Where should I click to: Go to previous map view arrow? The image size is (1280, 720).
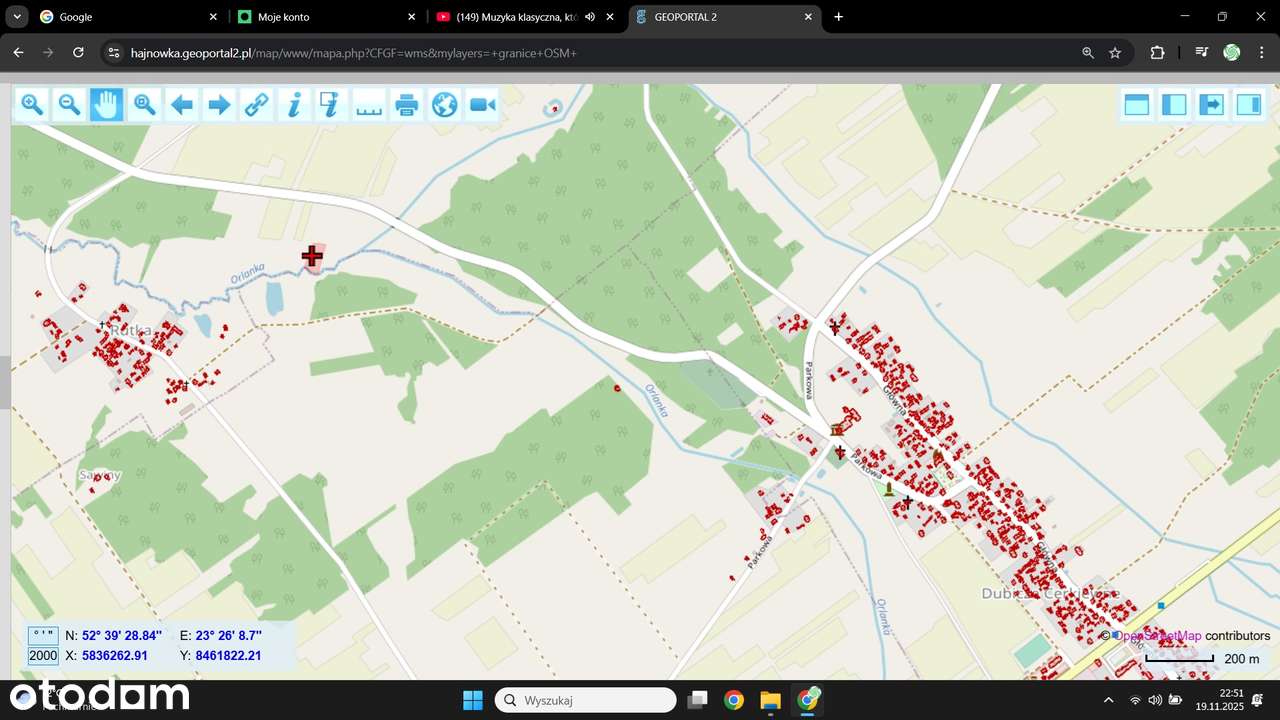click(182, 104)
